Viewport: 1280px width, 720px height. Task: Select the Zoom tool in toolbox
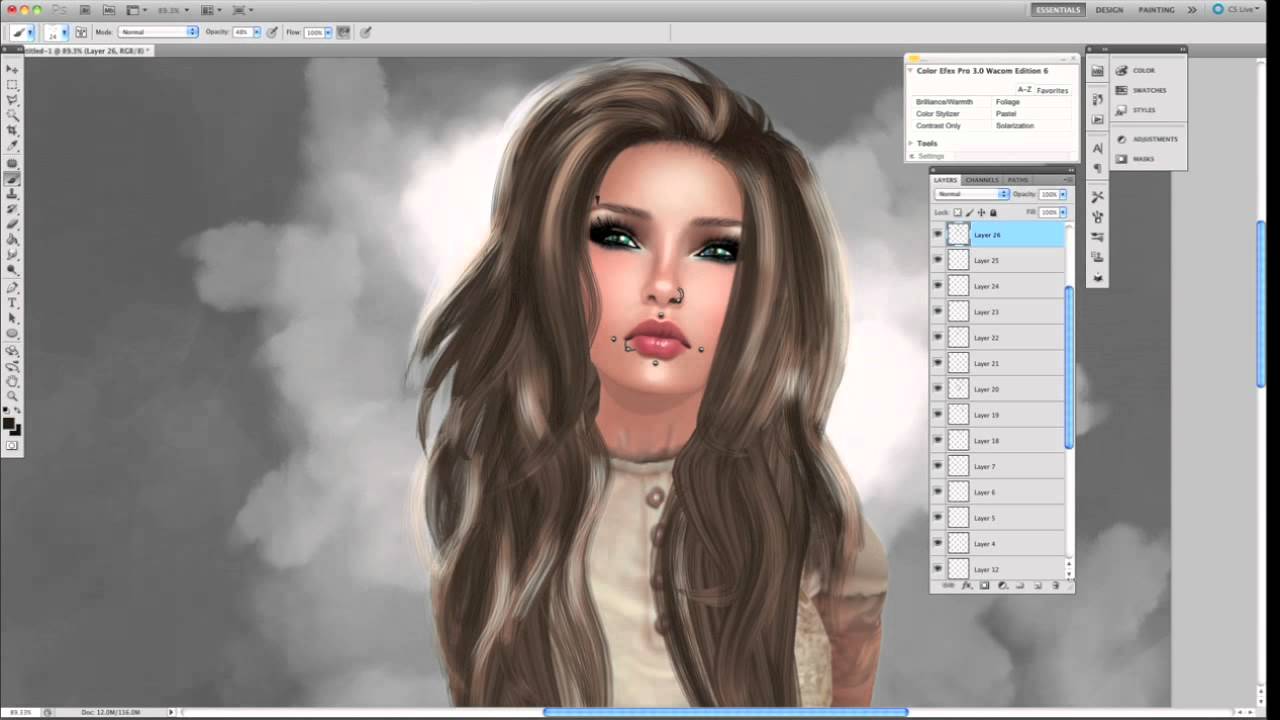(12, 396)
